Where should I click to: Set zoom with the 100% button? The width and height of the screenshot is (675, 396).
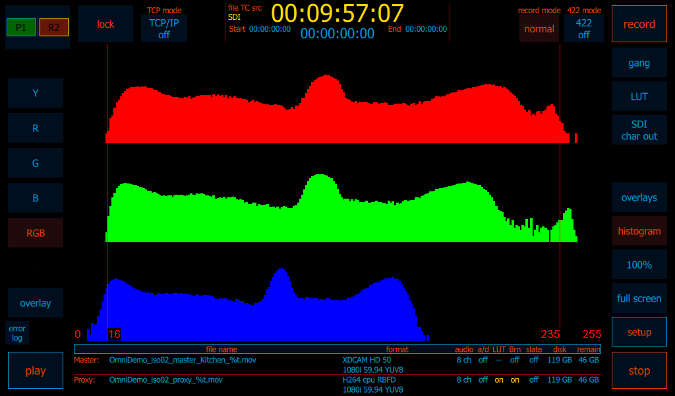(x=639, y=265)
